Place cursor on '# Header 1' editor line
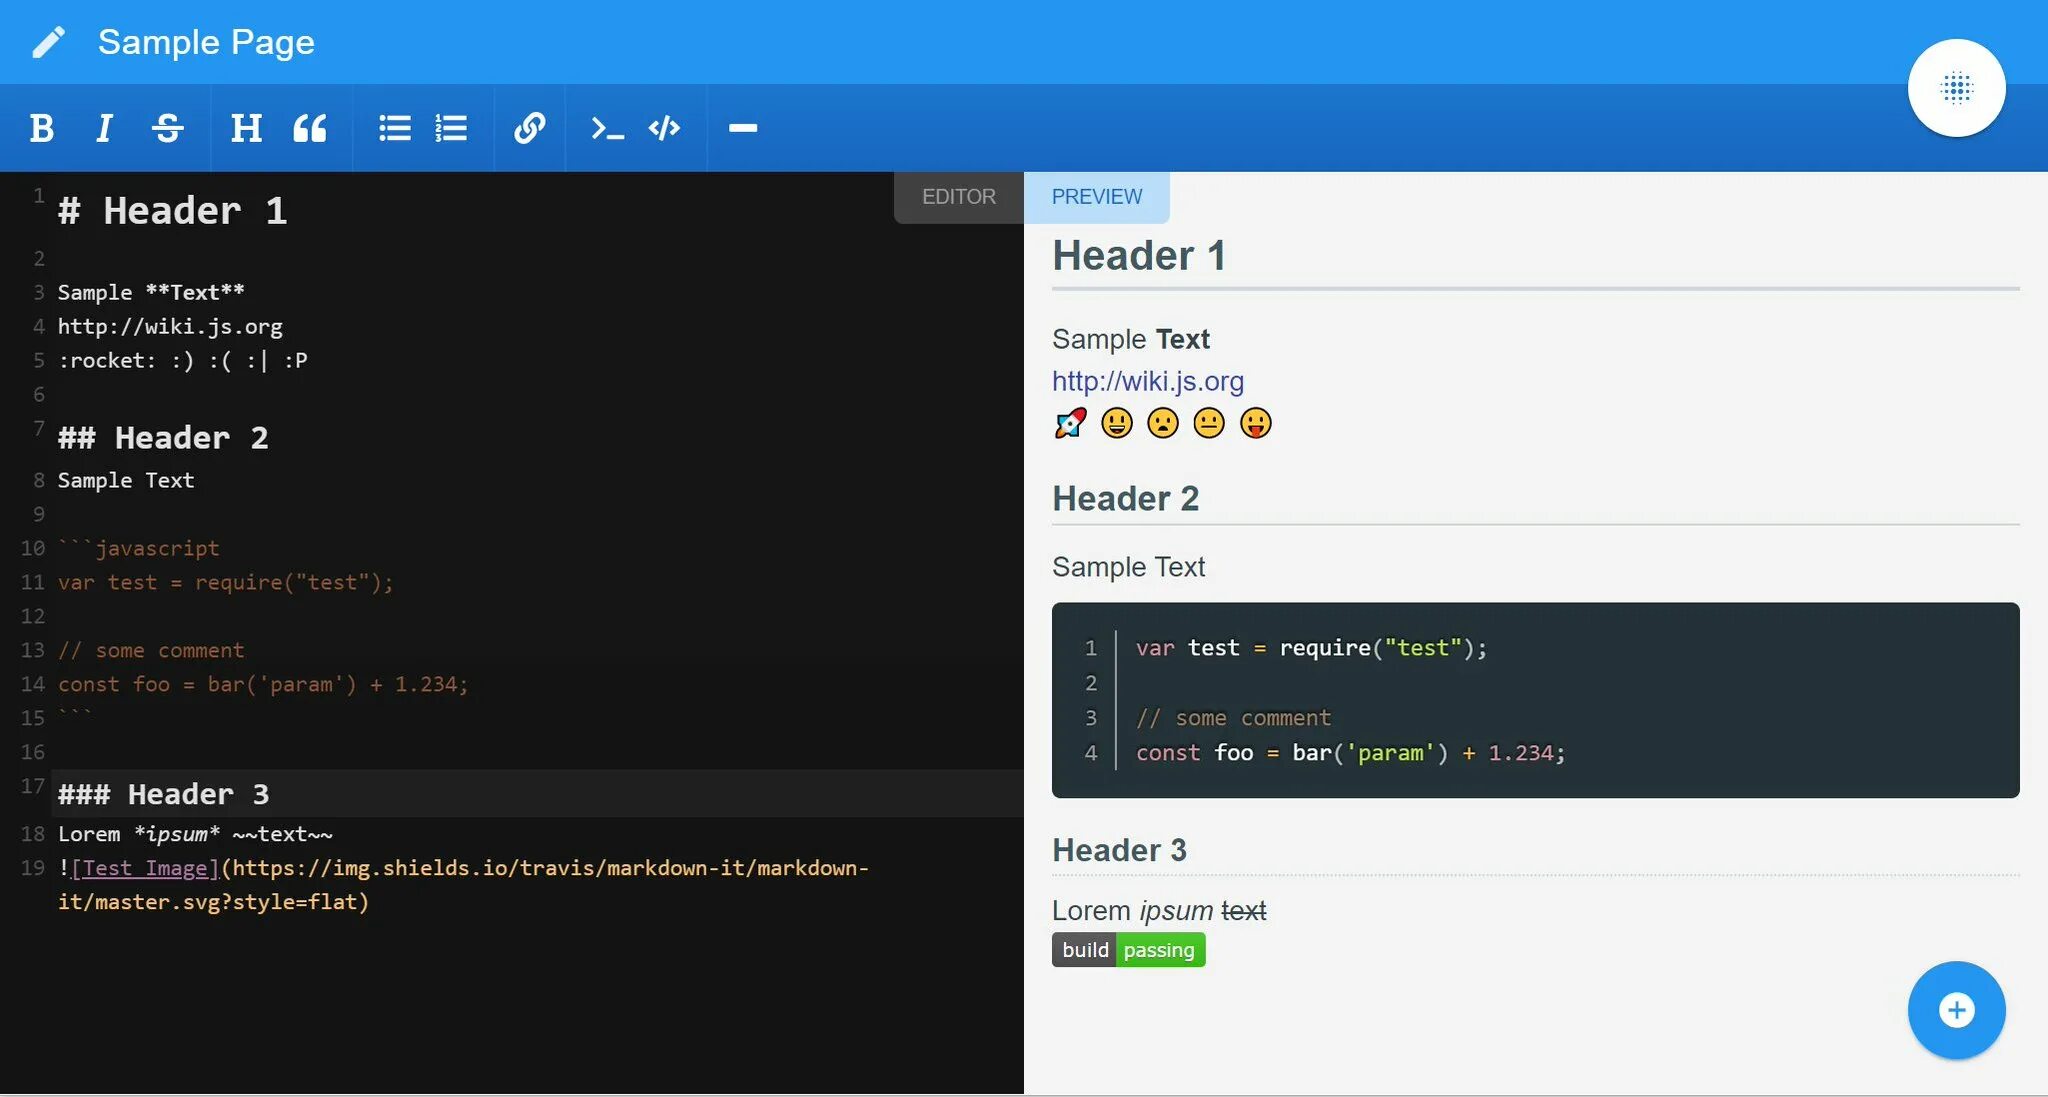 click(172, 211)
